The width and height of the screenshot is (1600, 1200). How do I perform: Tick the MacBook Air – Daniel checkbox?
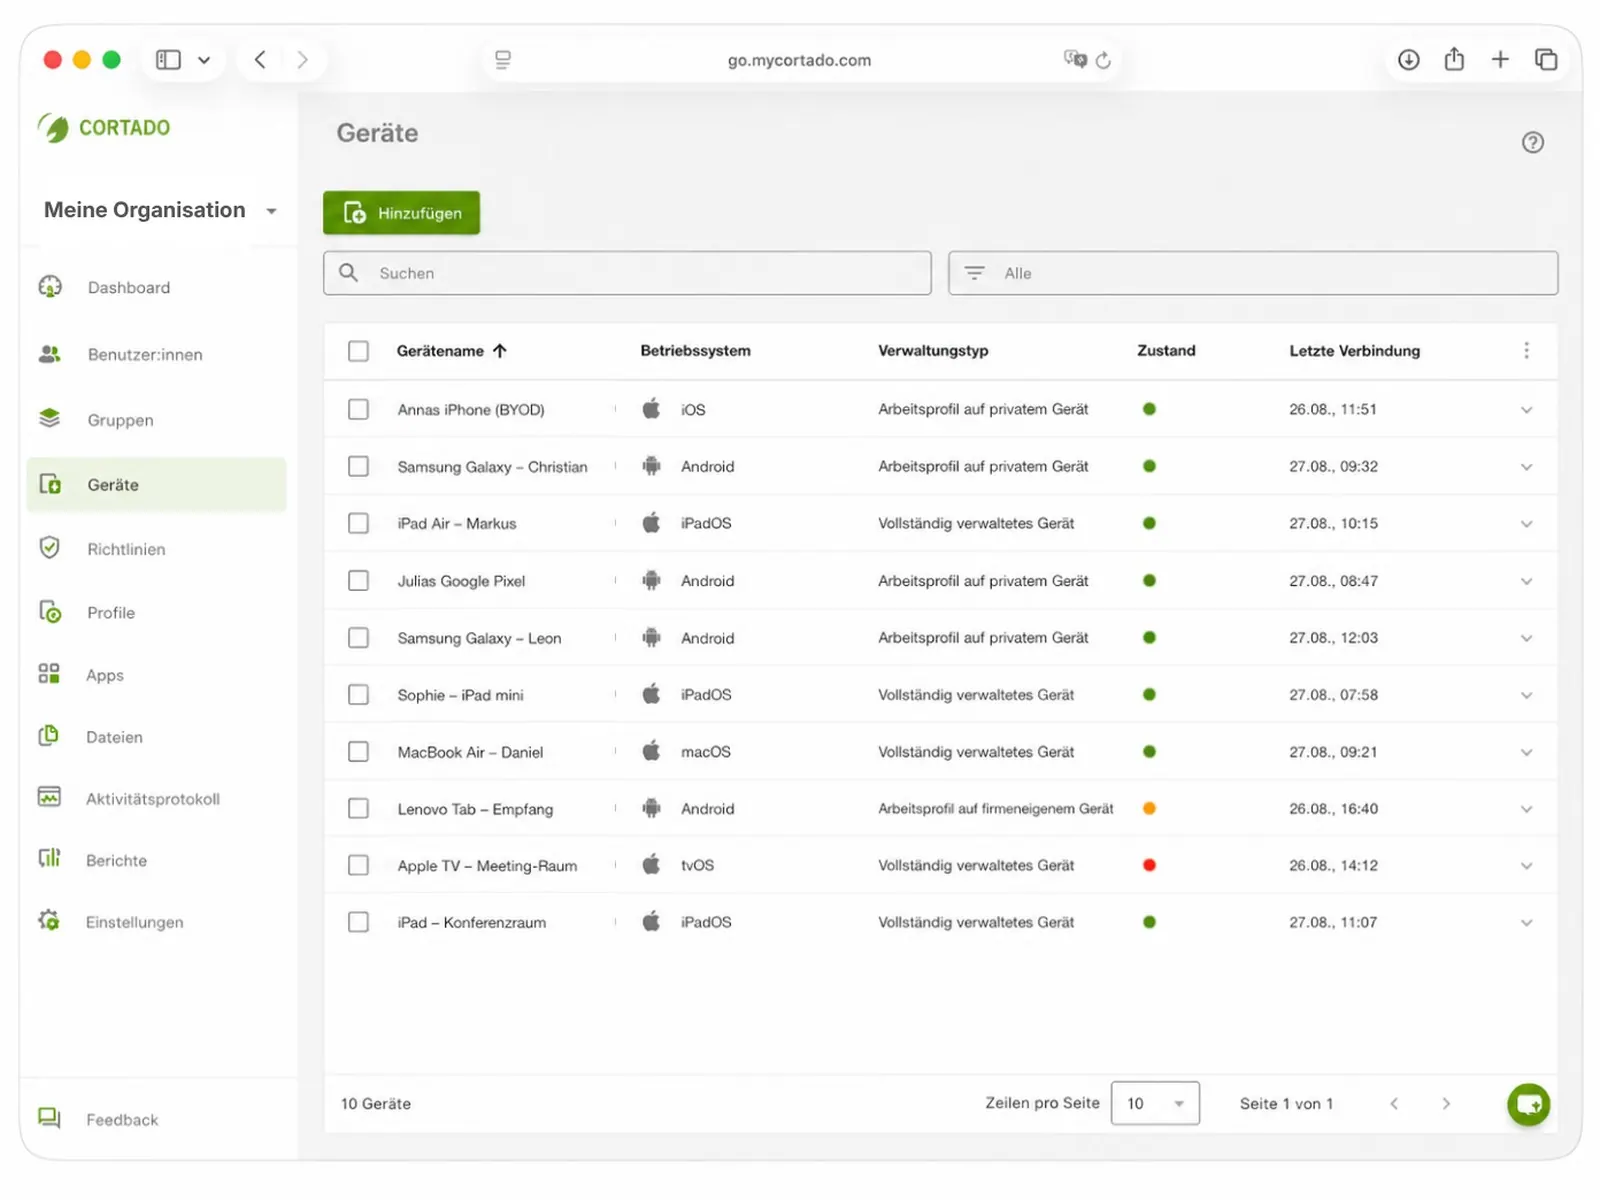coord(358,751)
